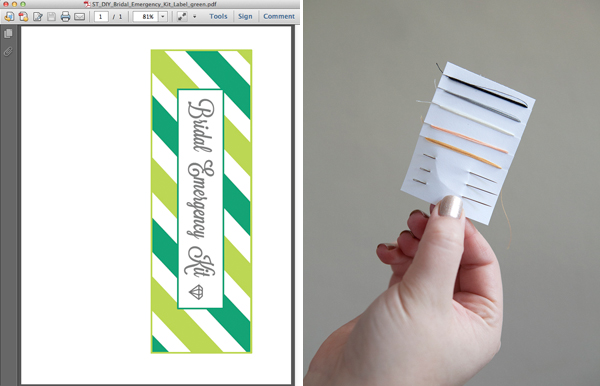Click the page number input field
The image size is (600, 386).
[101, 16]
